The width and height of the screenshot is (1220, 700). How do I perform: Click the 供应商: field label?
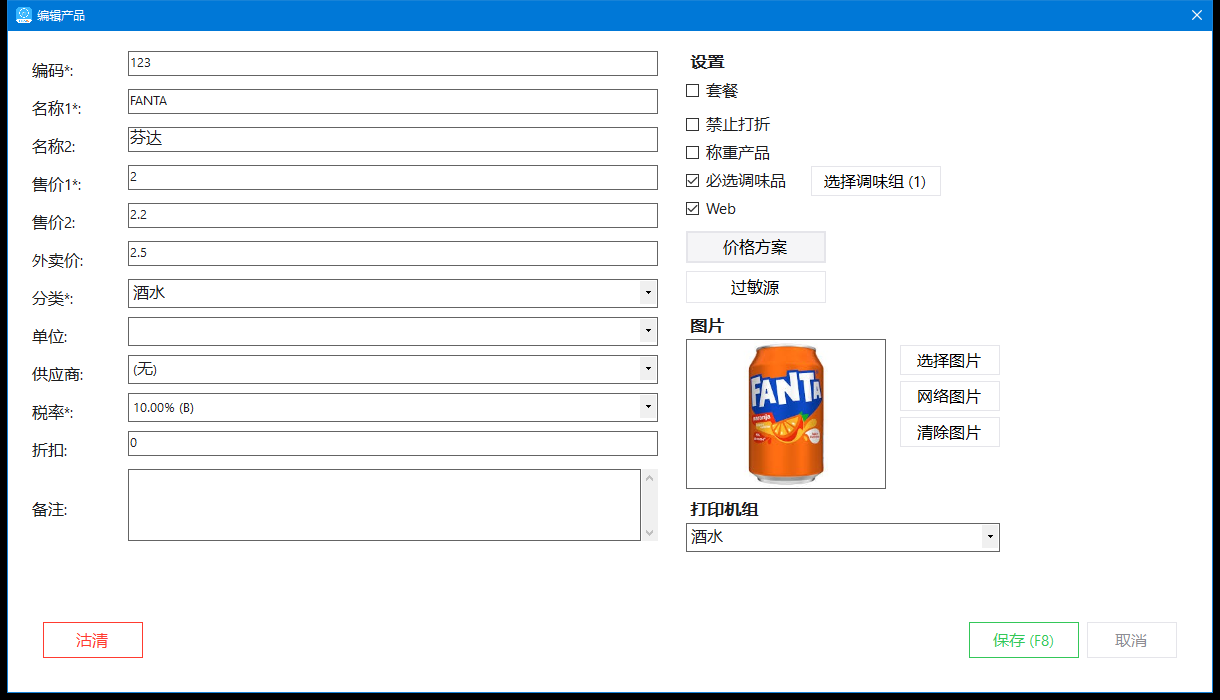tap(57, 374)
